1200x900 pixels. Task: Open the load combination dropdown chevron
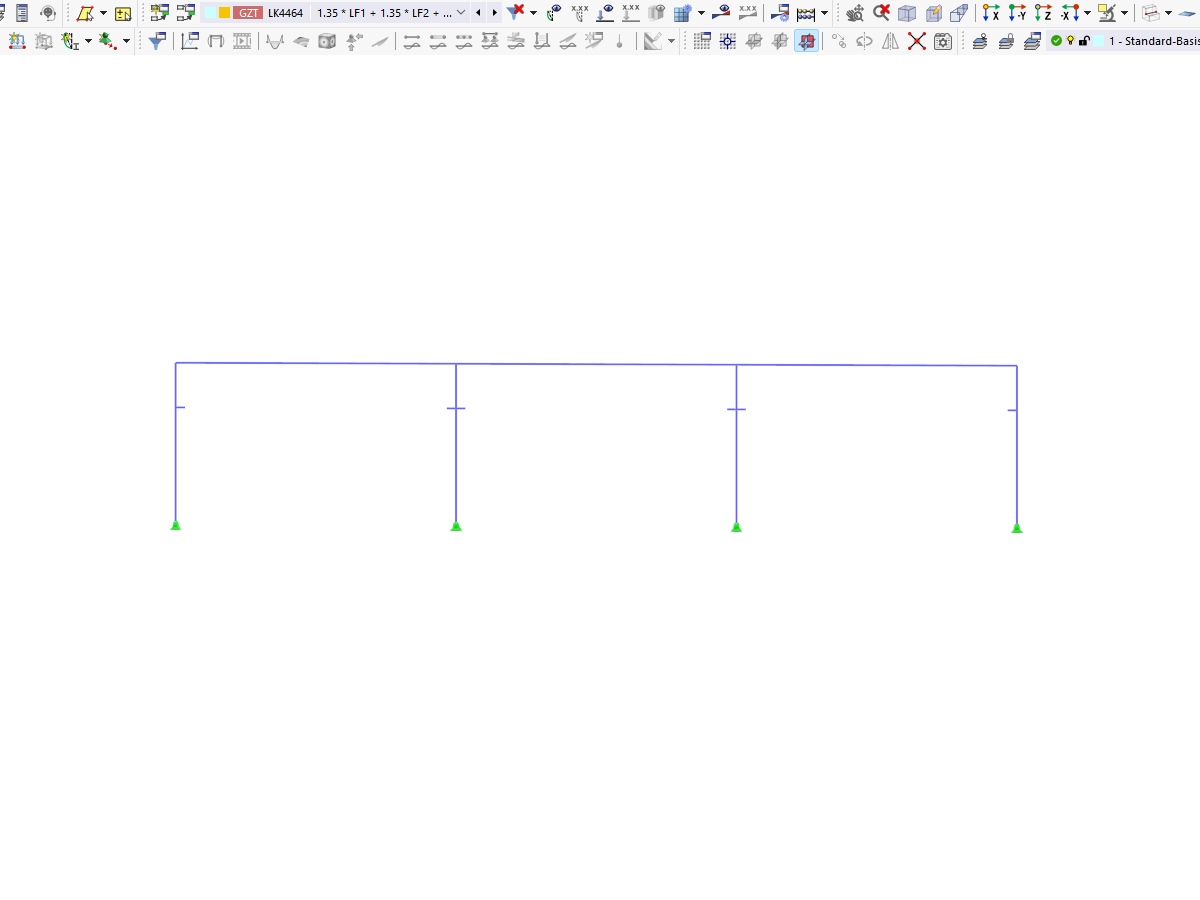click(461, 13)
